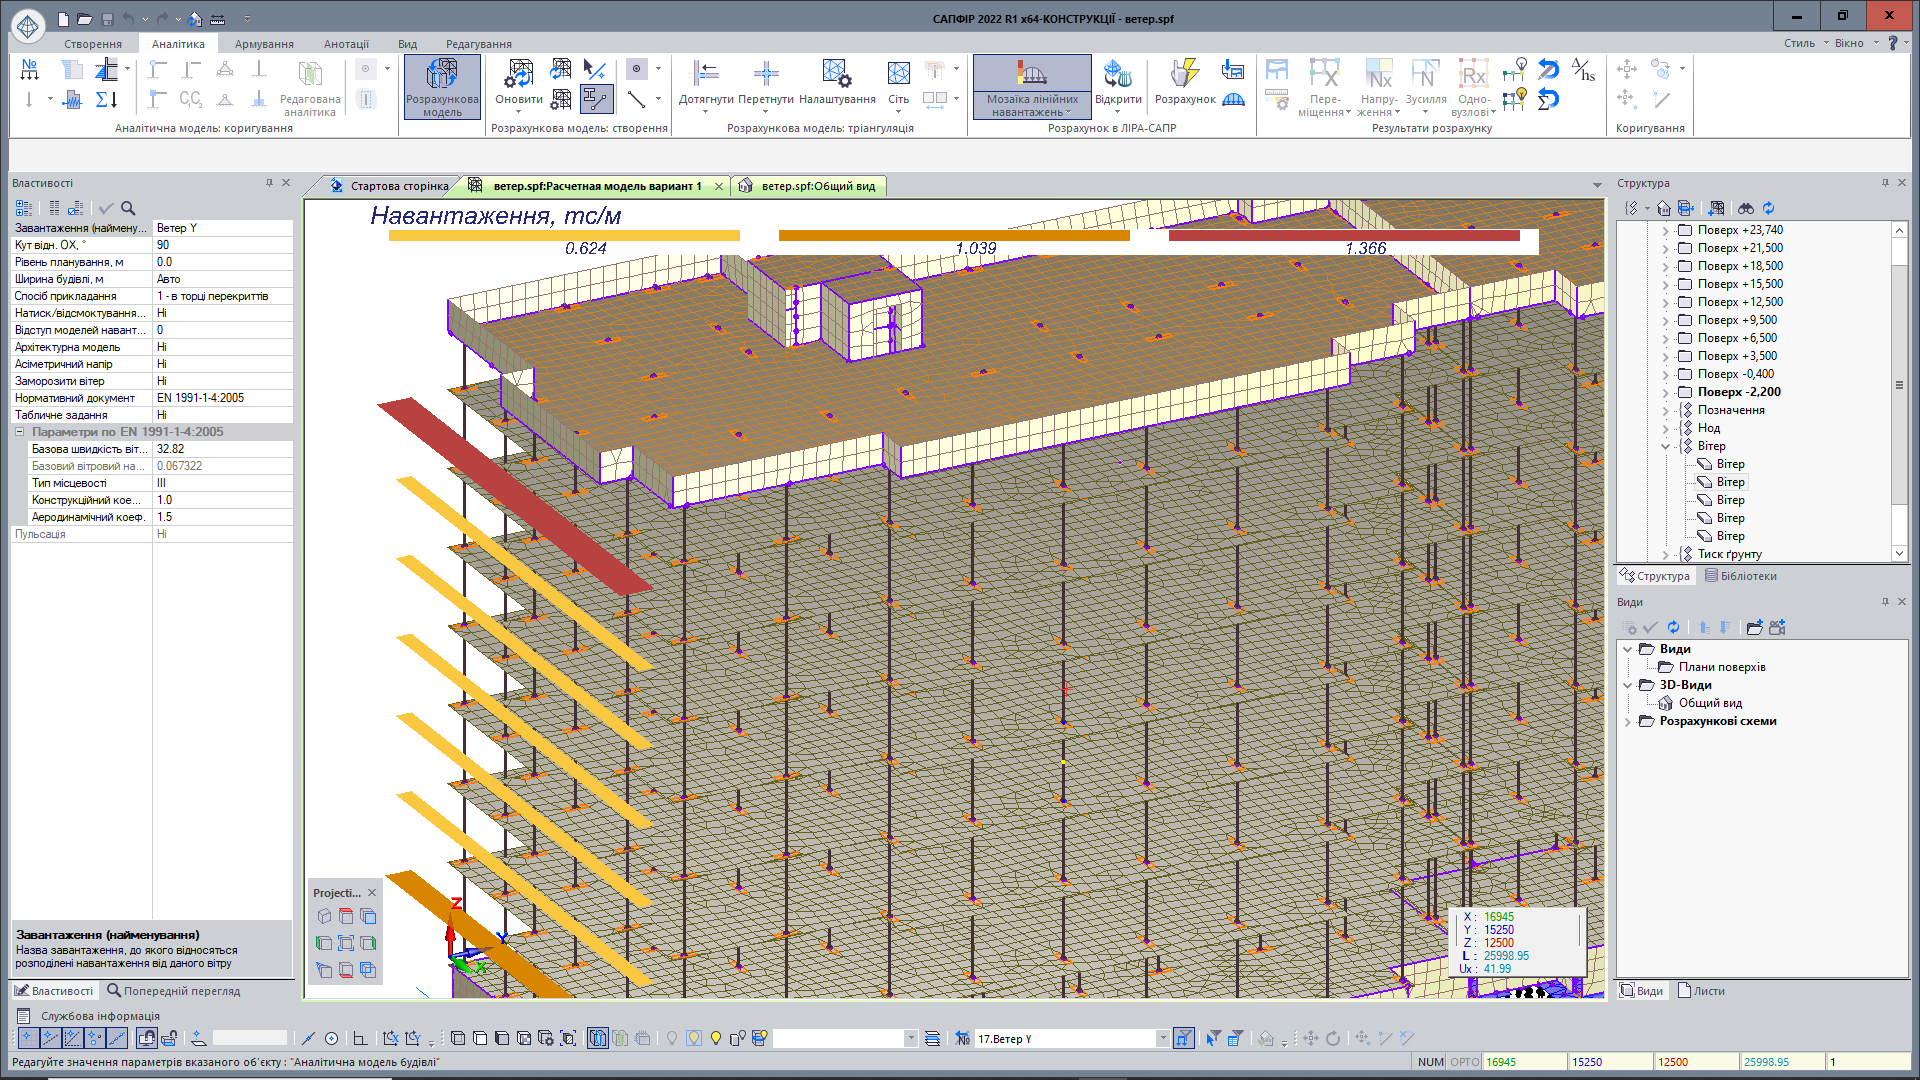Viewport: 1920px width, 1080px height.
Task: Click binoculars search icon in Структура panel
Action: pos(1745,208)
